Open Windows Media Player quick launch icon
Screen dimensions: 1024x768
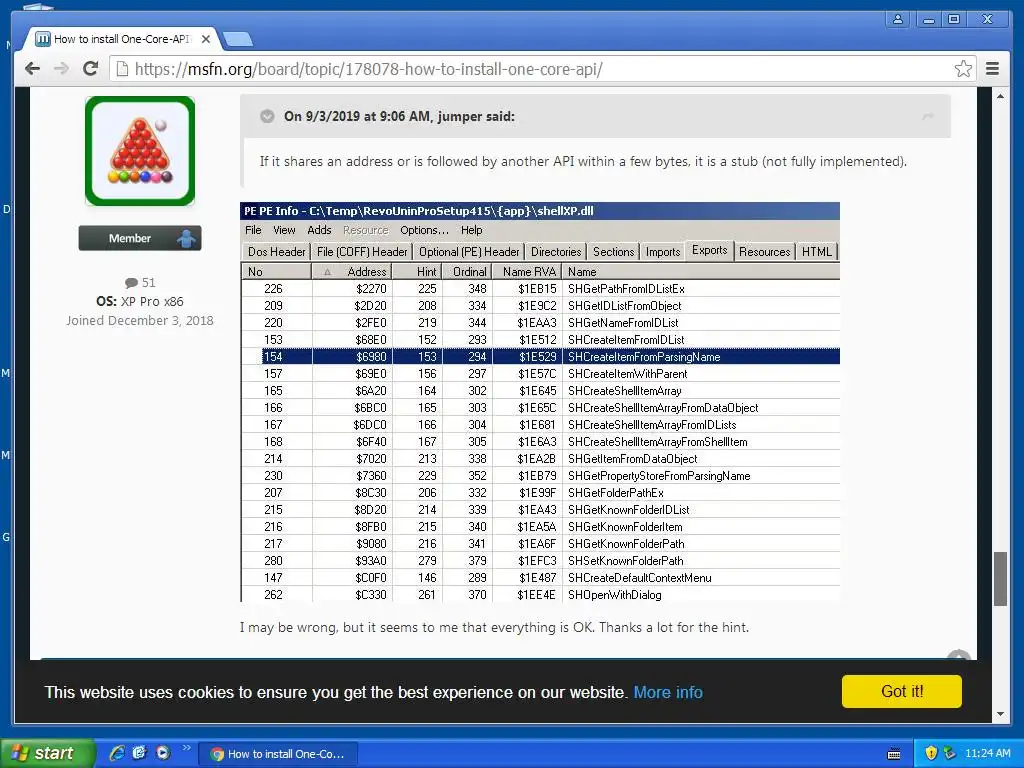point(163,753)
